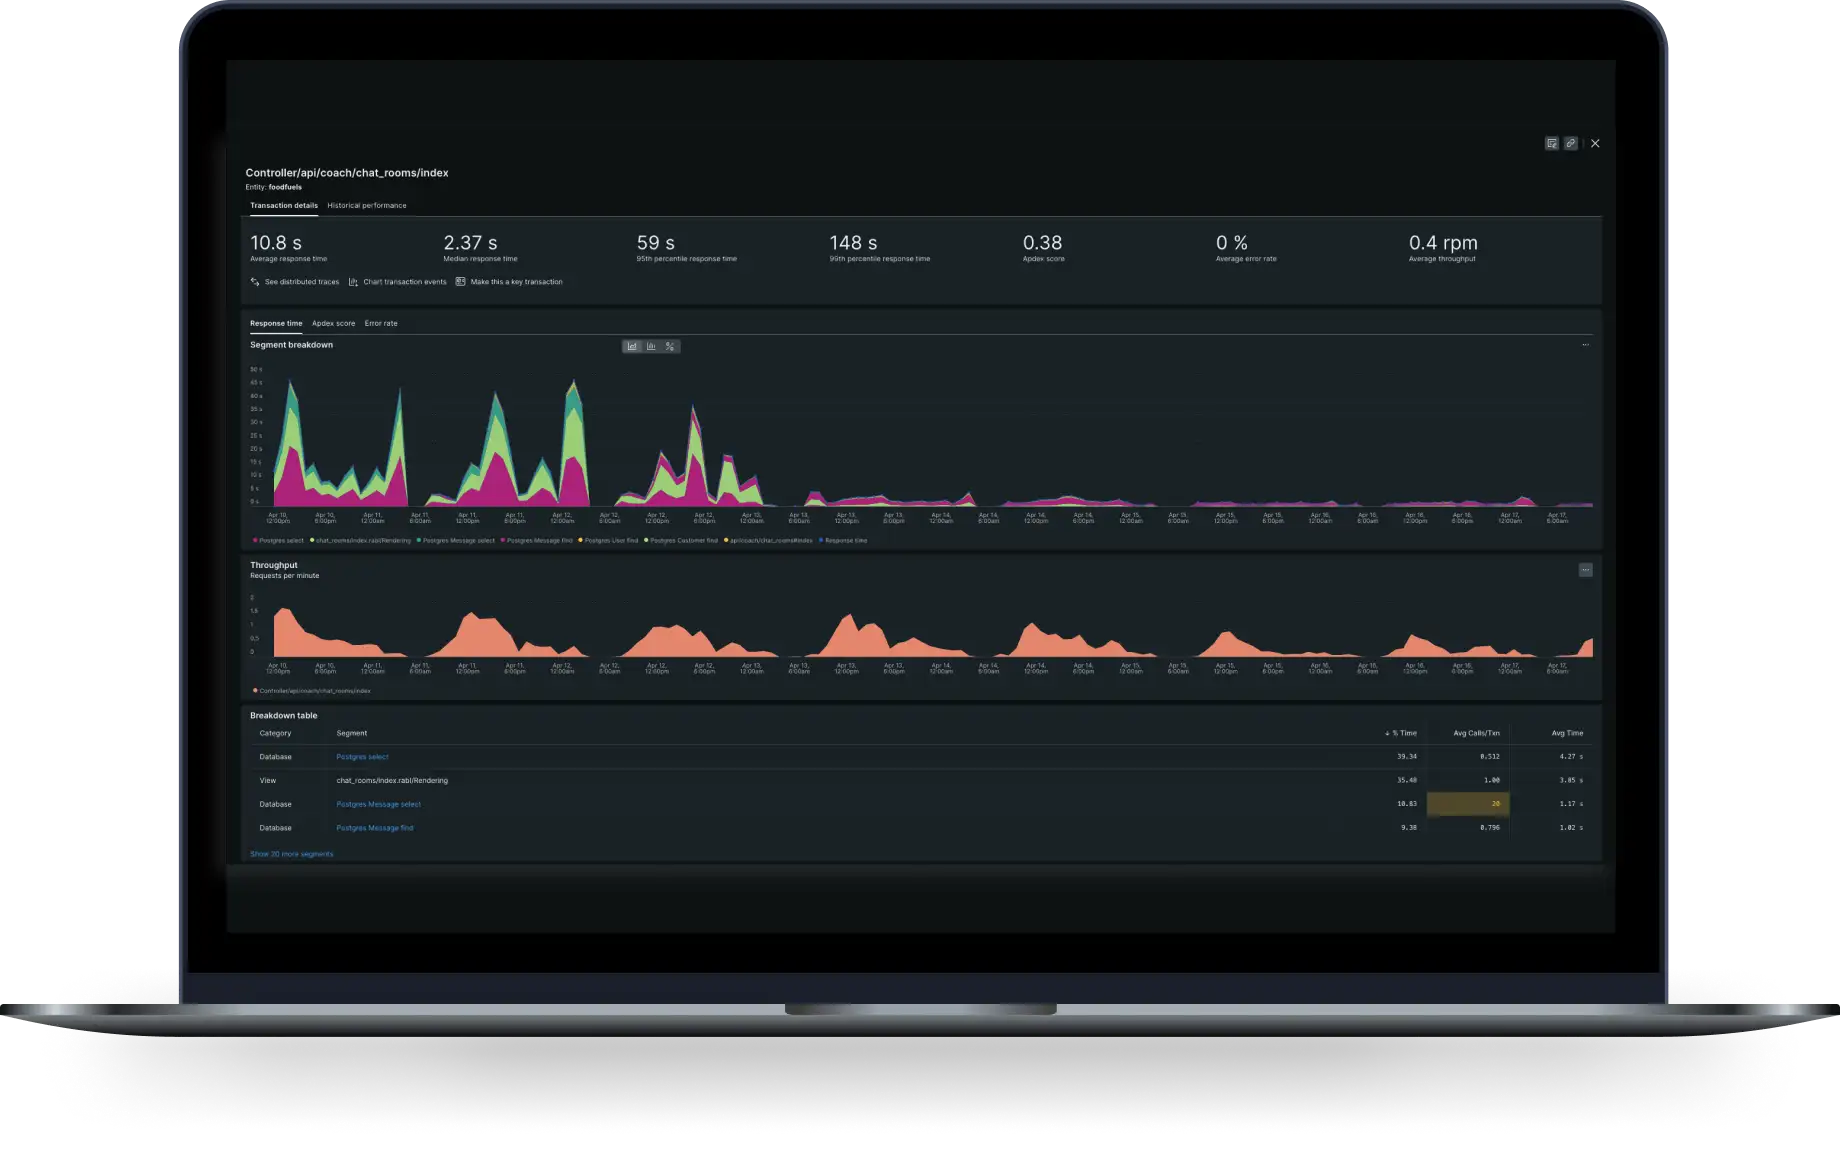1840x1160 pixels.
Task: Click the edit/annotate icon beside the link icon
Action: tap(1551, 144)
